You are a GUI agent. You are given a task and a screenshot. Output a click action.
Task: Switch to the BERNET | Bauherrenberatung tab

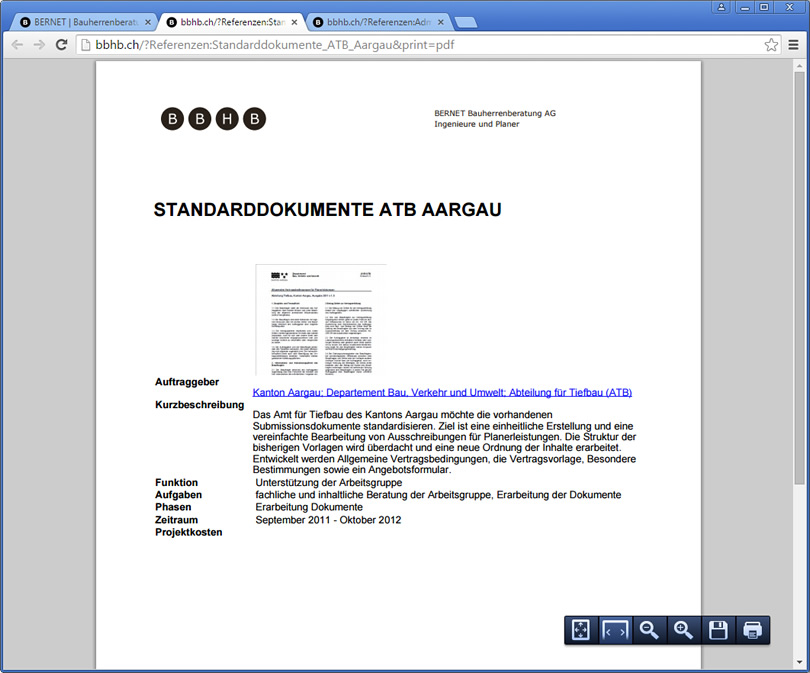coord(80,21)
